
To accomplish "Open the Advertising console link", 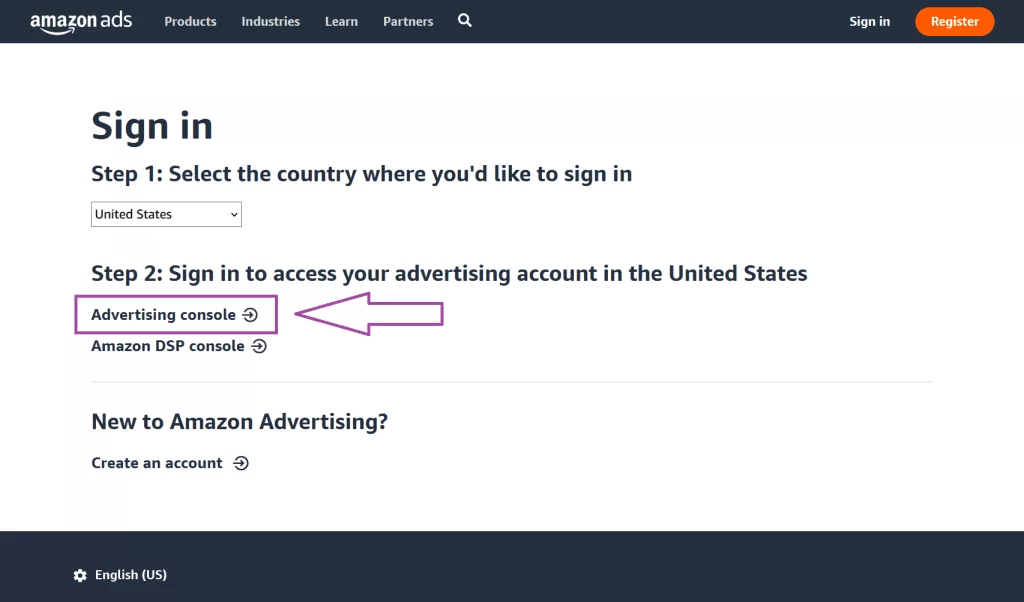I will [163, 315].
